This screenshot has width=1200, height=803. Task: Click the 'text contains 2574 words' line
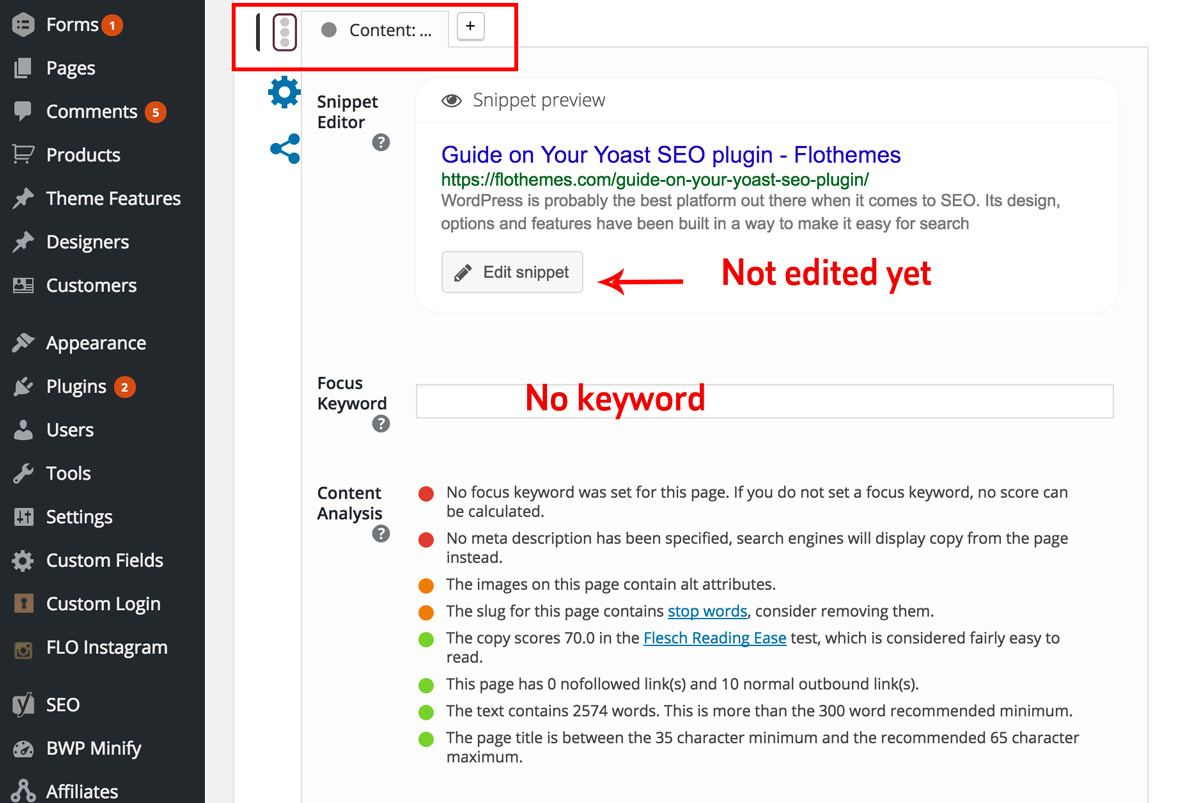[x=759, y=711]
